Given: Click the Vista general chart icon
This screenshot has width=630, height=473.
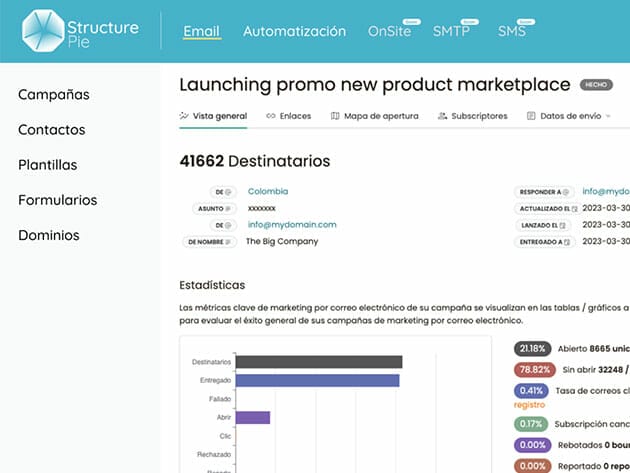Looking at the screenshot, I should (184, 116).
